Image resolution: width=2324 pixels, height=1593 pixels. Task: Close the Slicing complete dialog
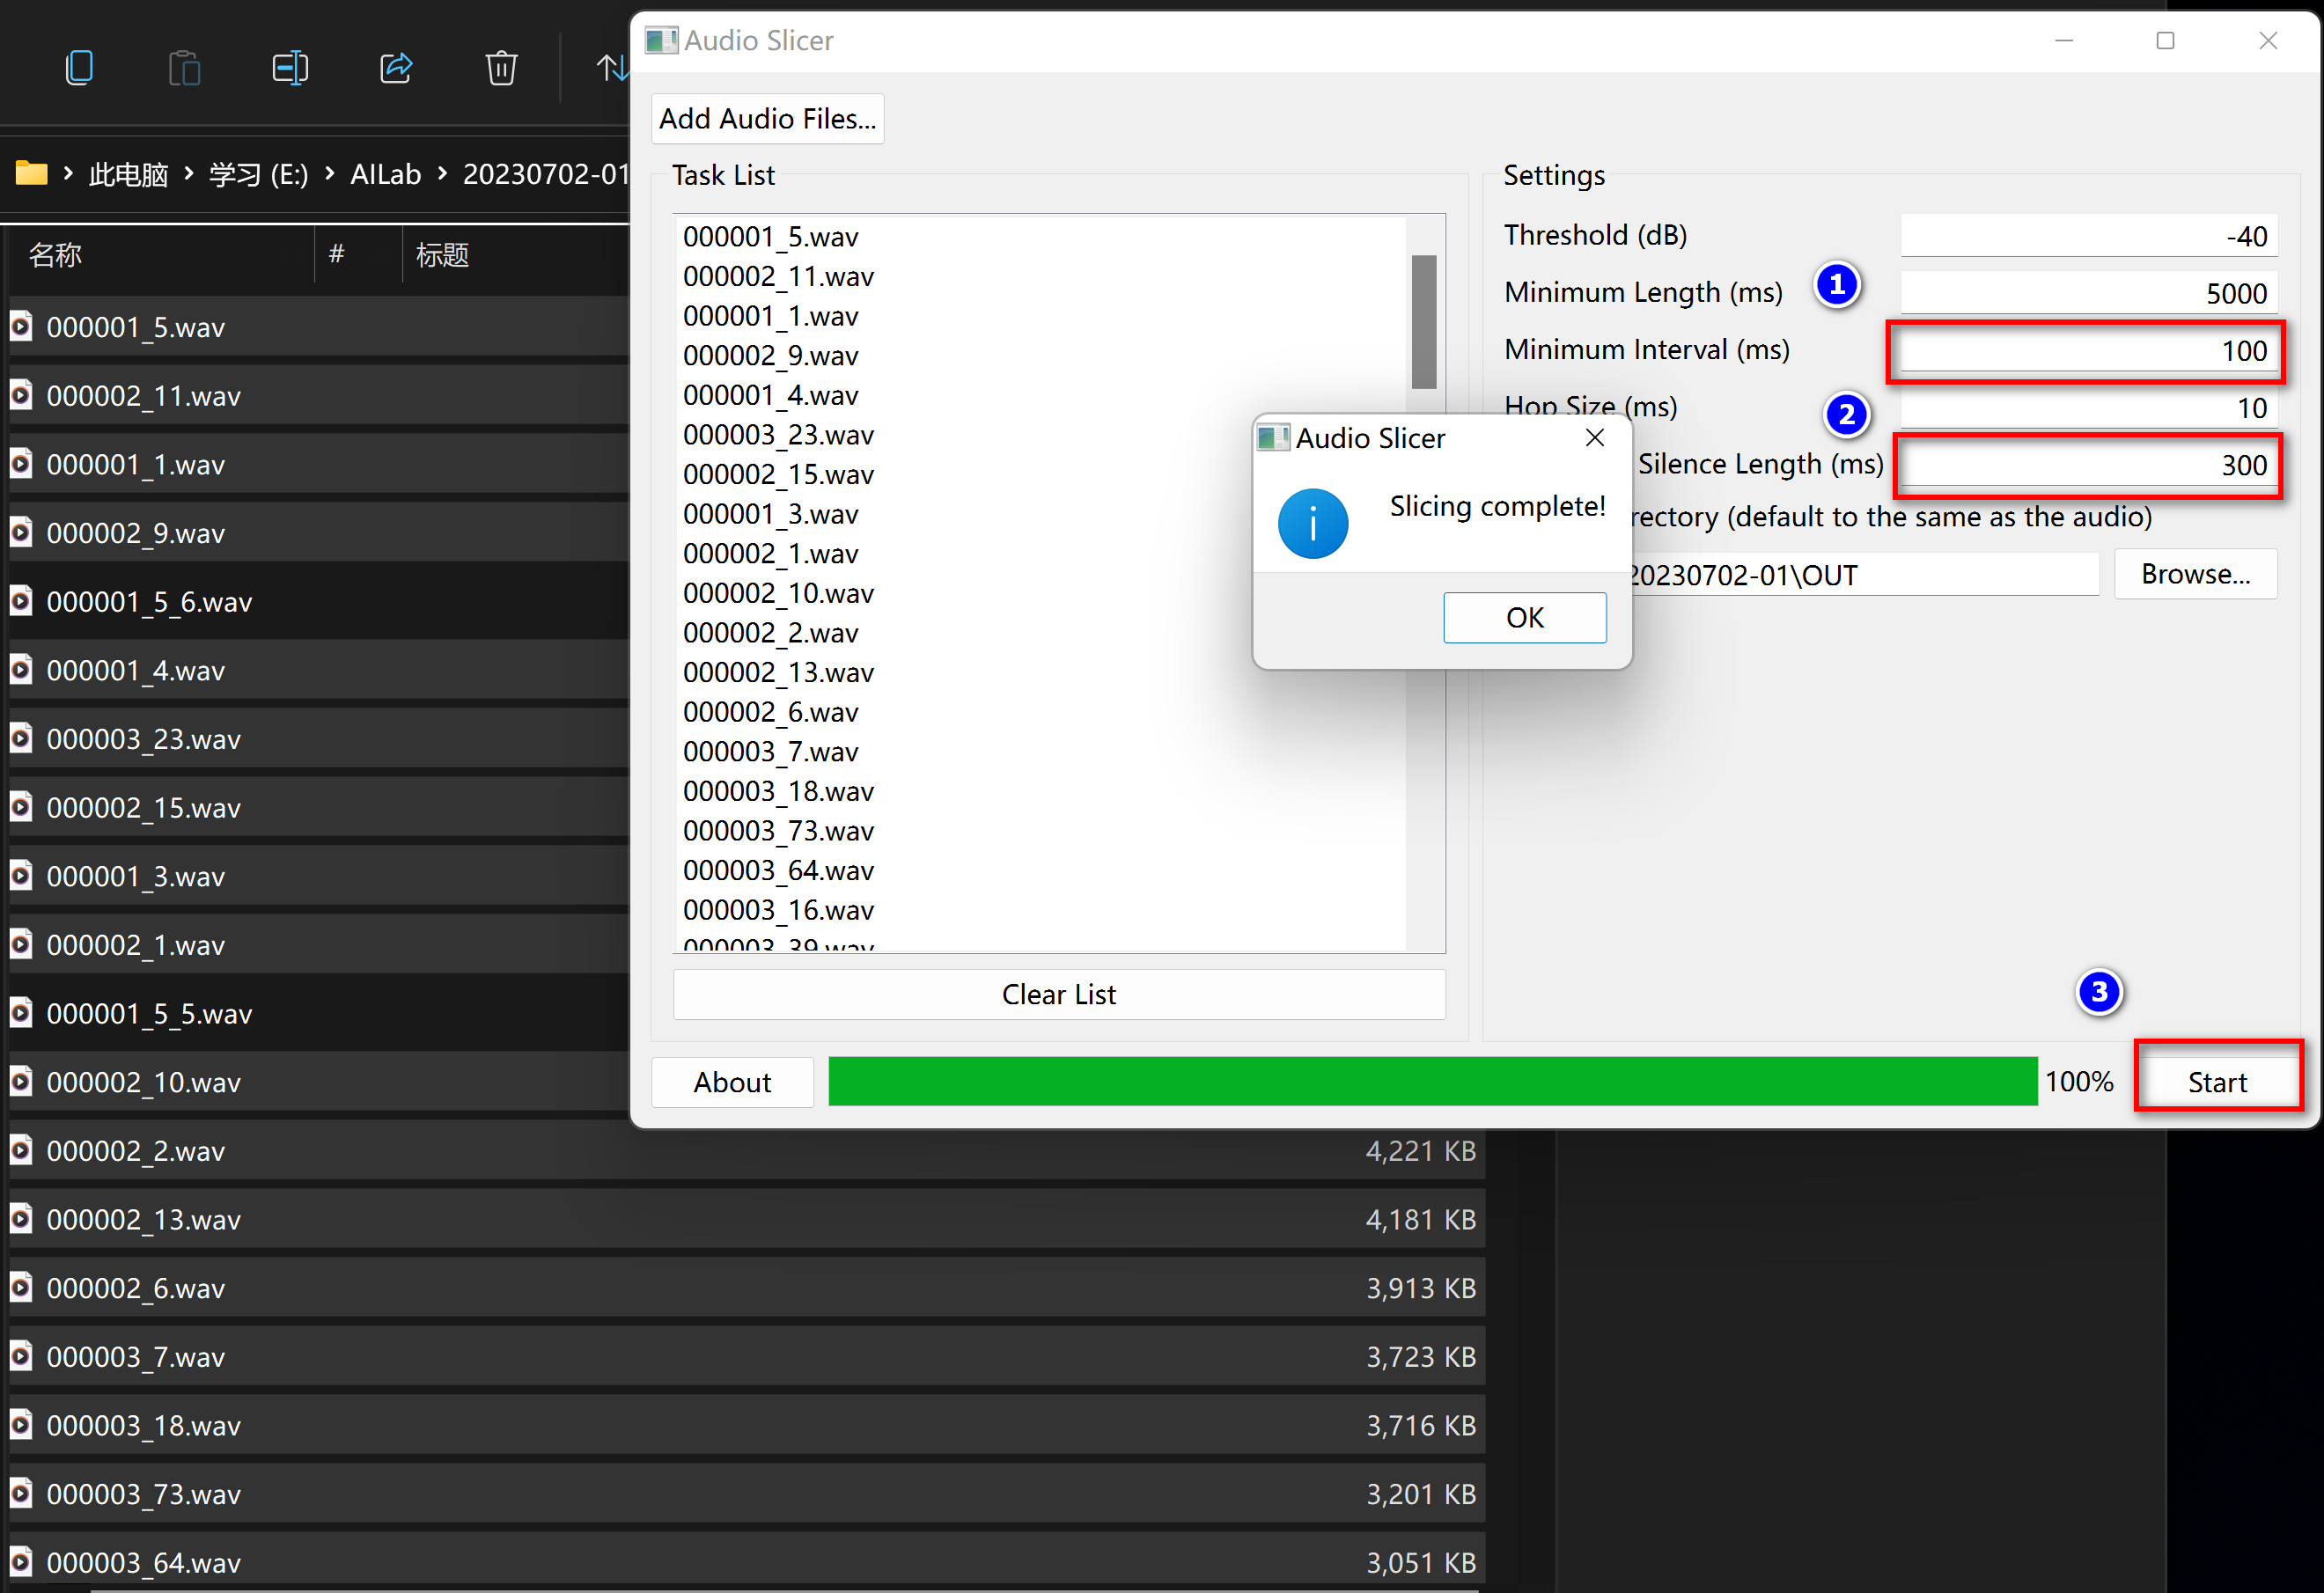(1594, 438)
